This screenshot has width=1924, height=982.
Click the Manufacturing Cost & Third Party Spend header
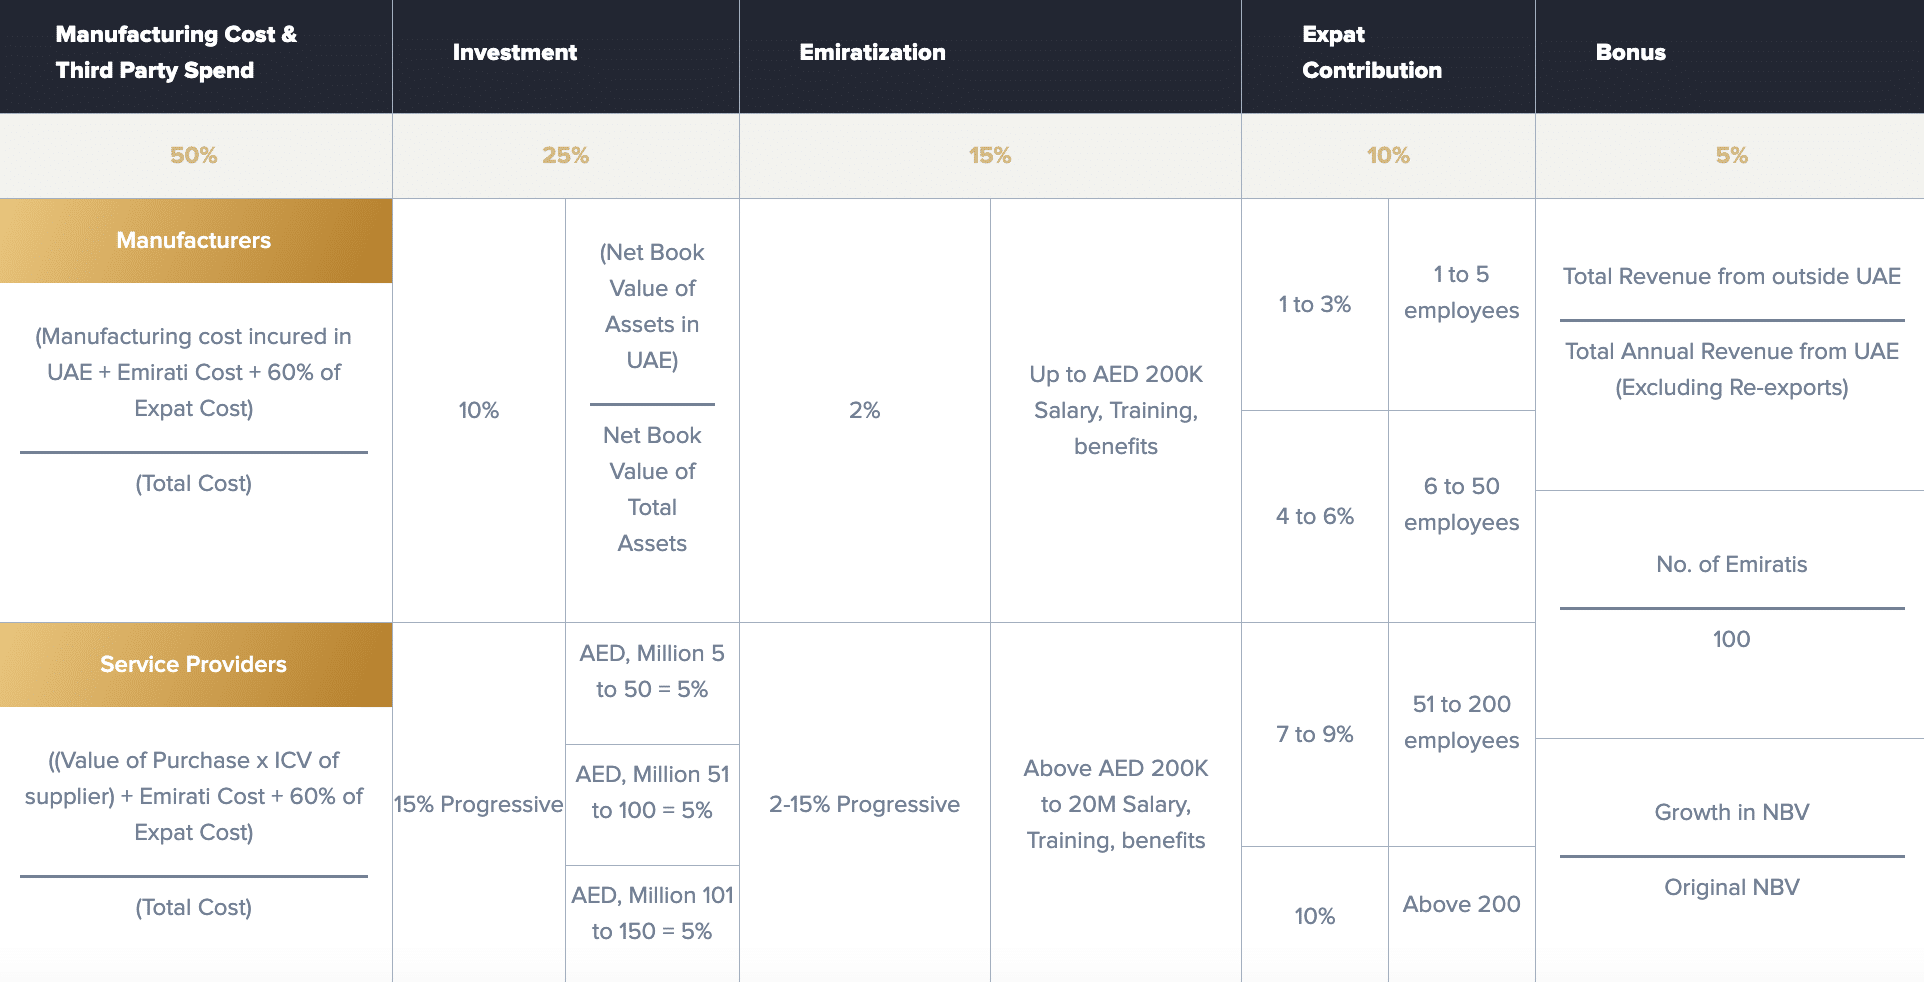click(x=176, y=52)
